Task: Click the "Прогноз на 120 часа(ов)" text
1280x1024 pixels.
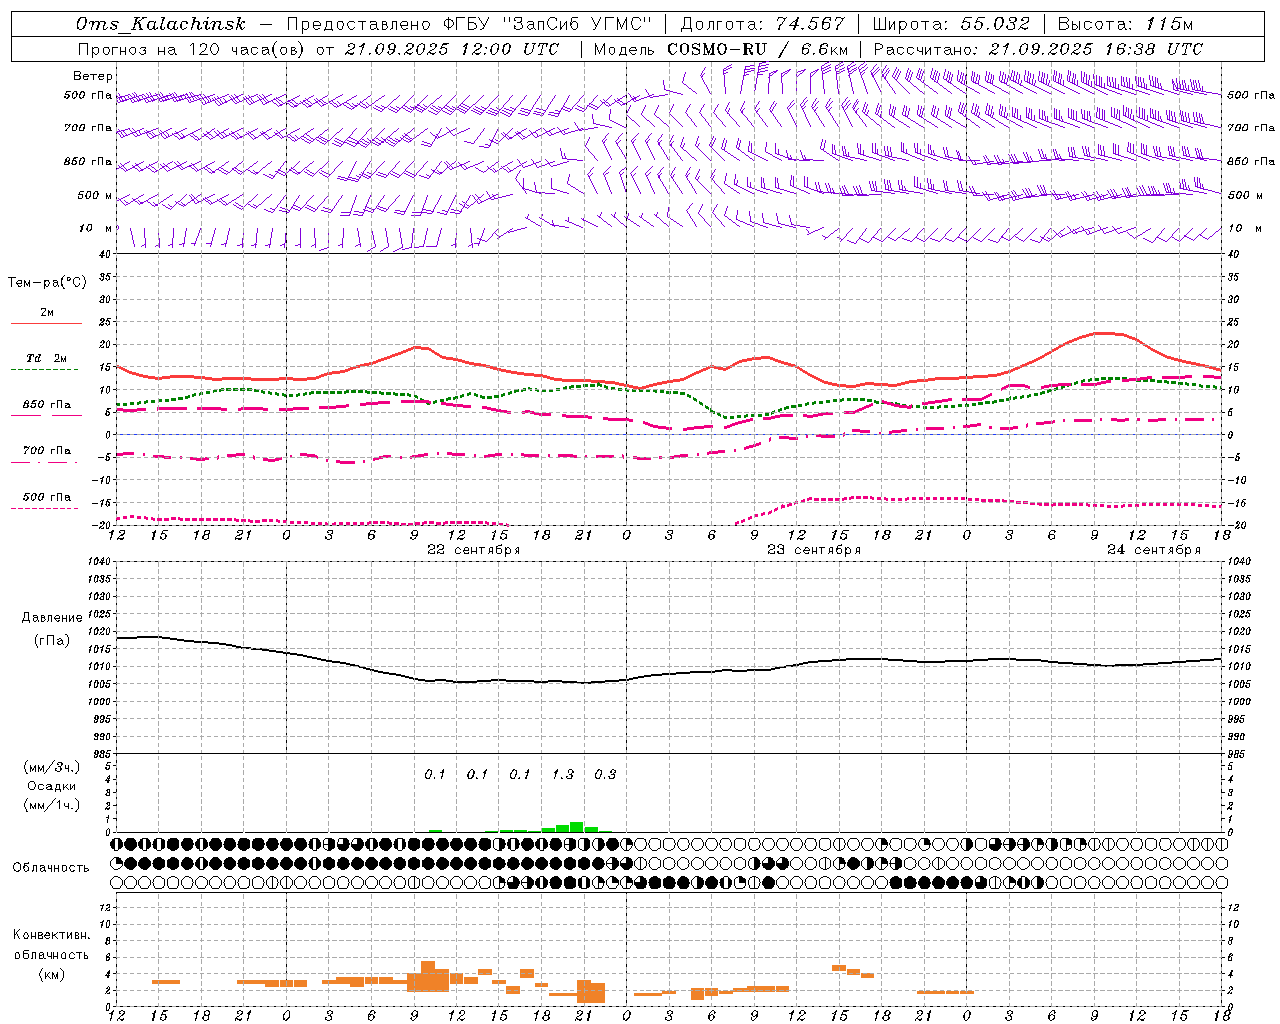Action: pos(192,49)
